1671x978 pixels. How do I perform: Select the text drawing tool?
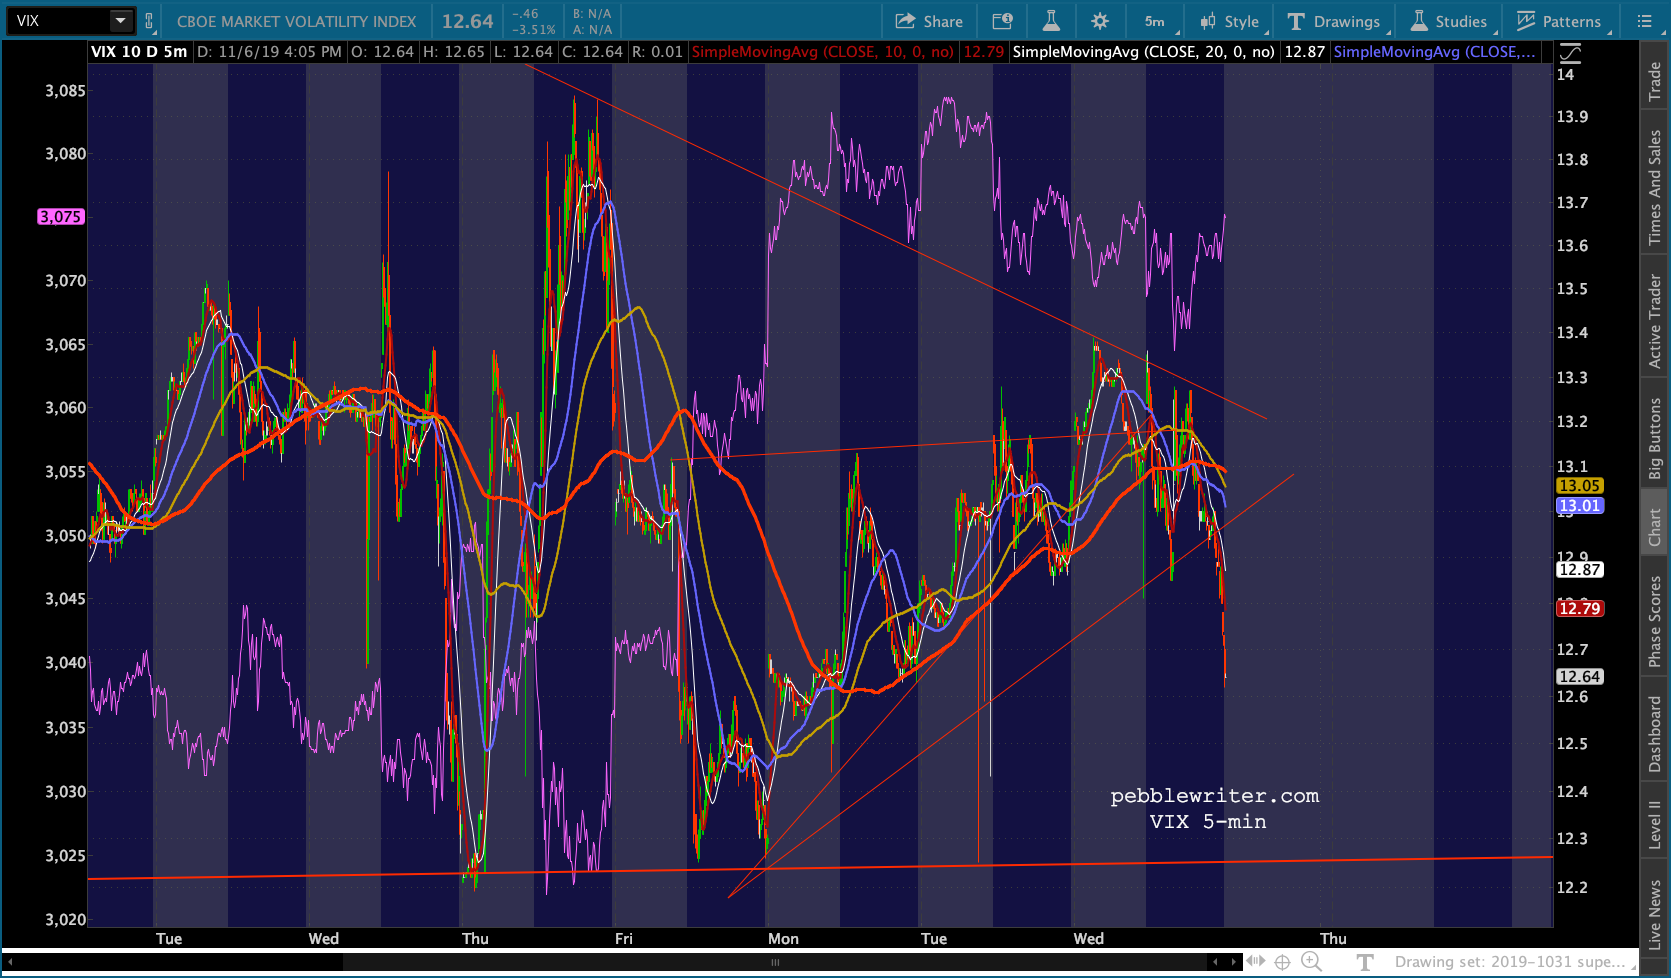coord(1365,962)
